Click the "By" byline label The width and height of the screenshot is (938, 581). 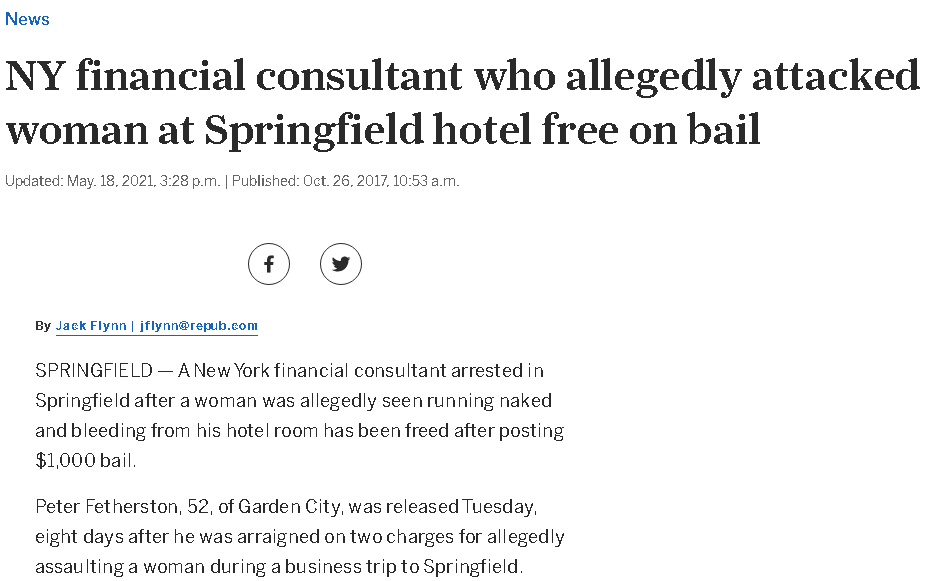(x=43, y=326)
